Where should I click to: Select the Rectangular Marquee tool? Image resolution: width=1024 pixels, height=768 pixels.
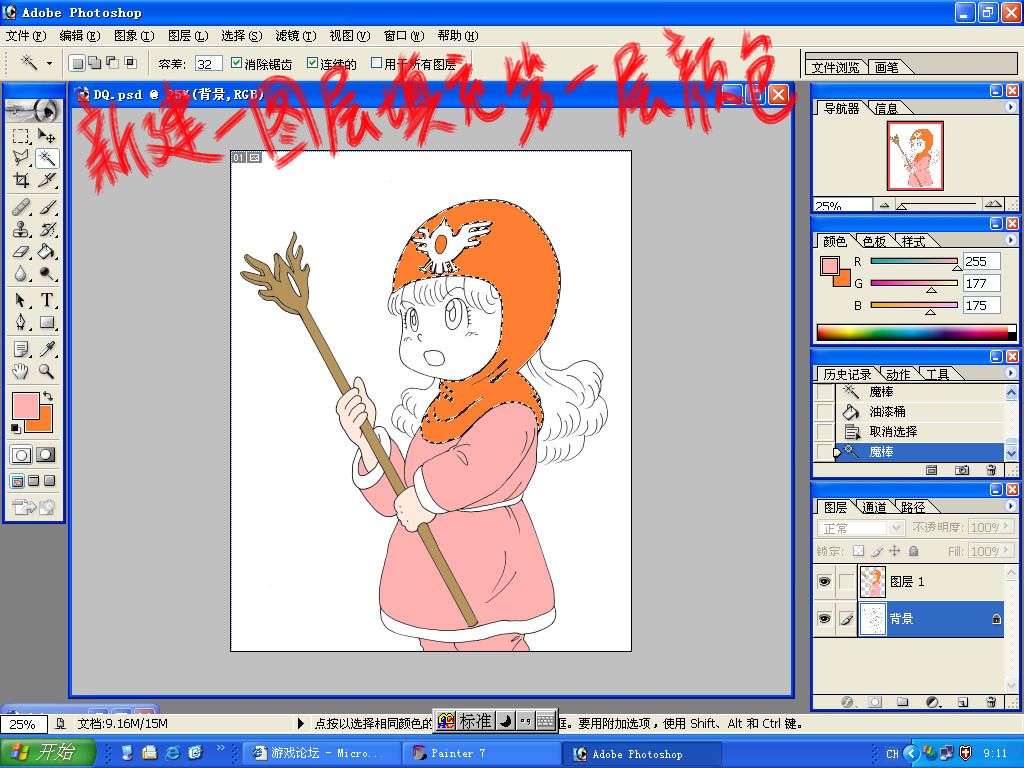[21, 136]
